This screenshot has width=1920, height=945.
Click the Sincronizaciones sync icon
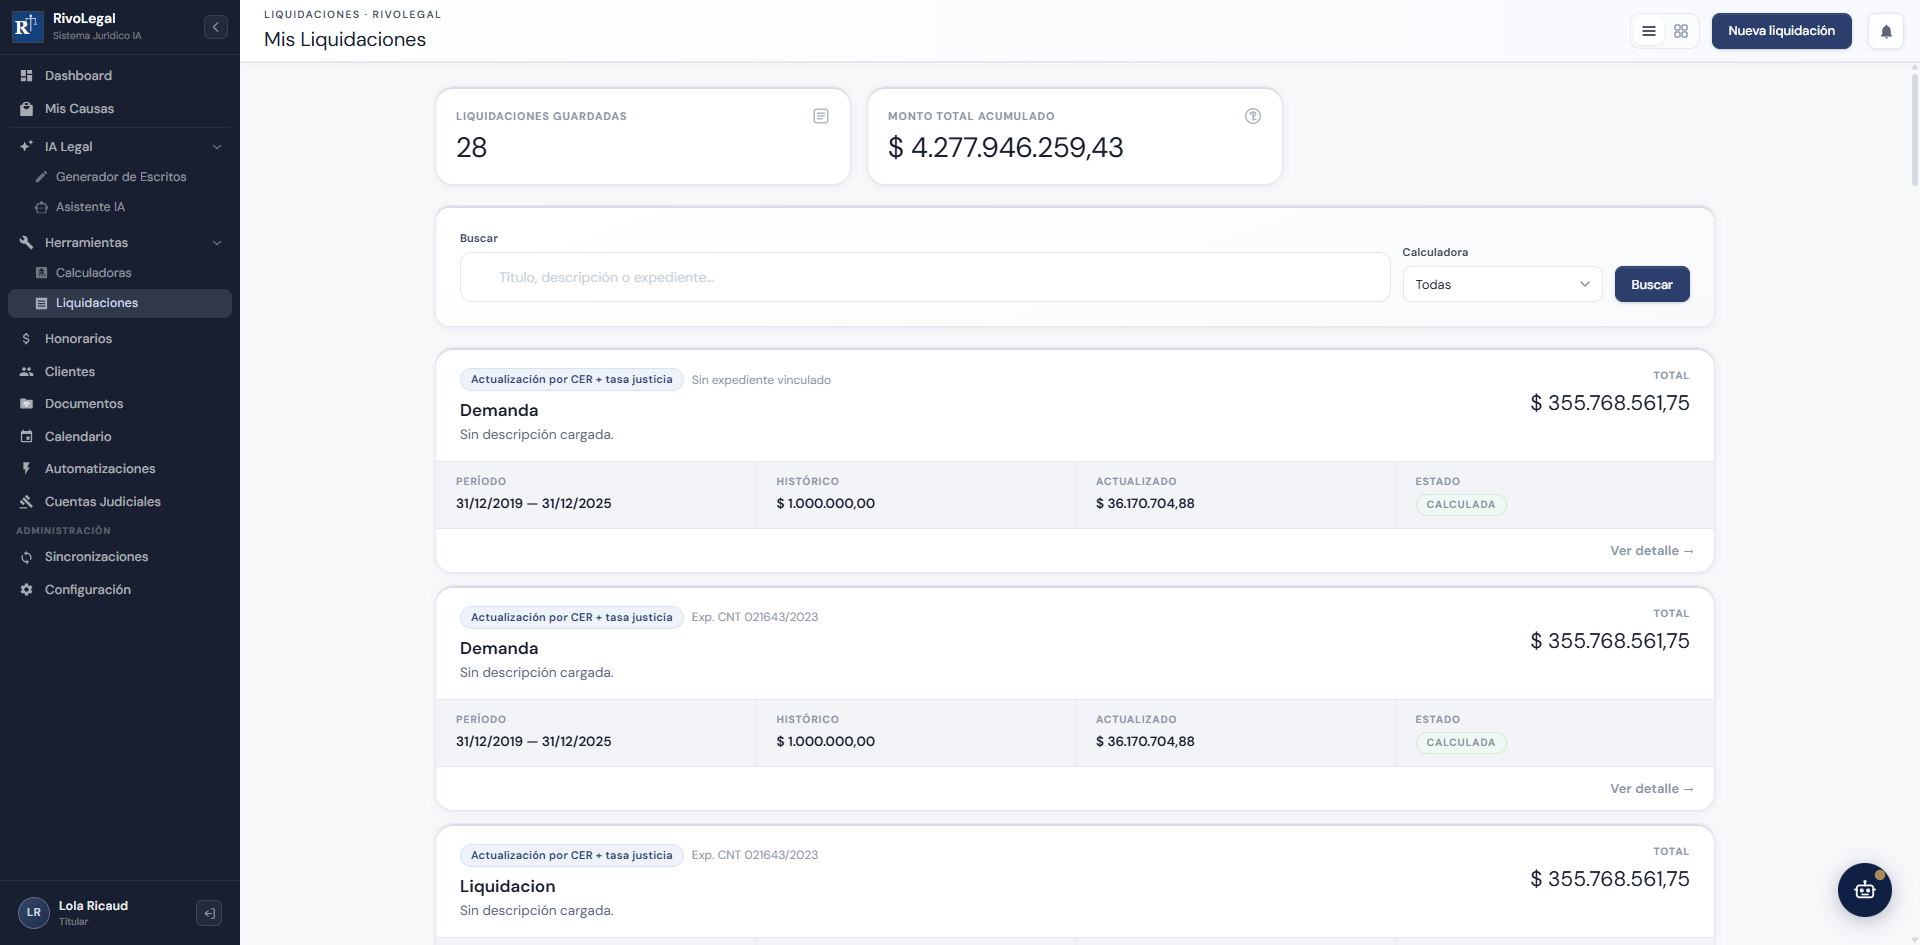coord(27,557)
